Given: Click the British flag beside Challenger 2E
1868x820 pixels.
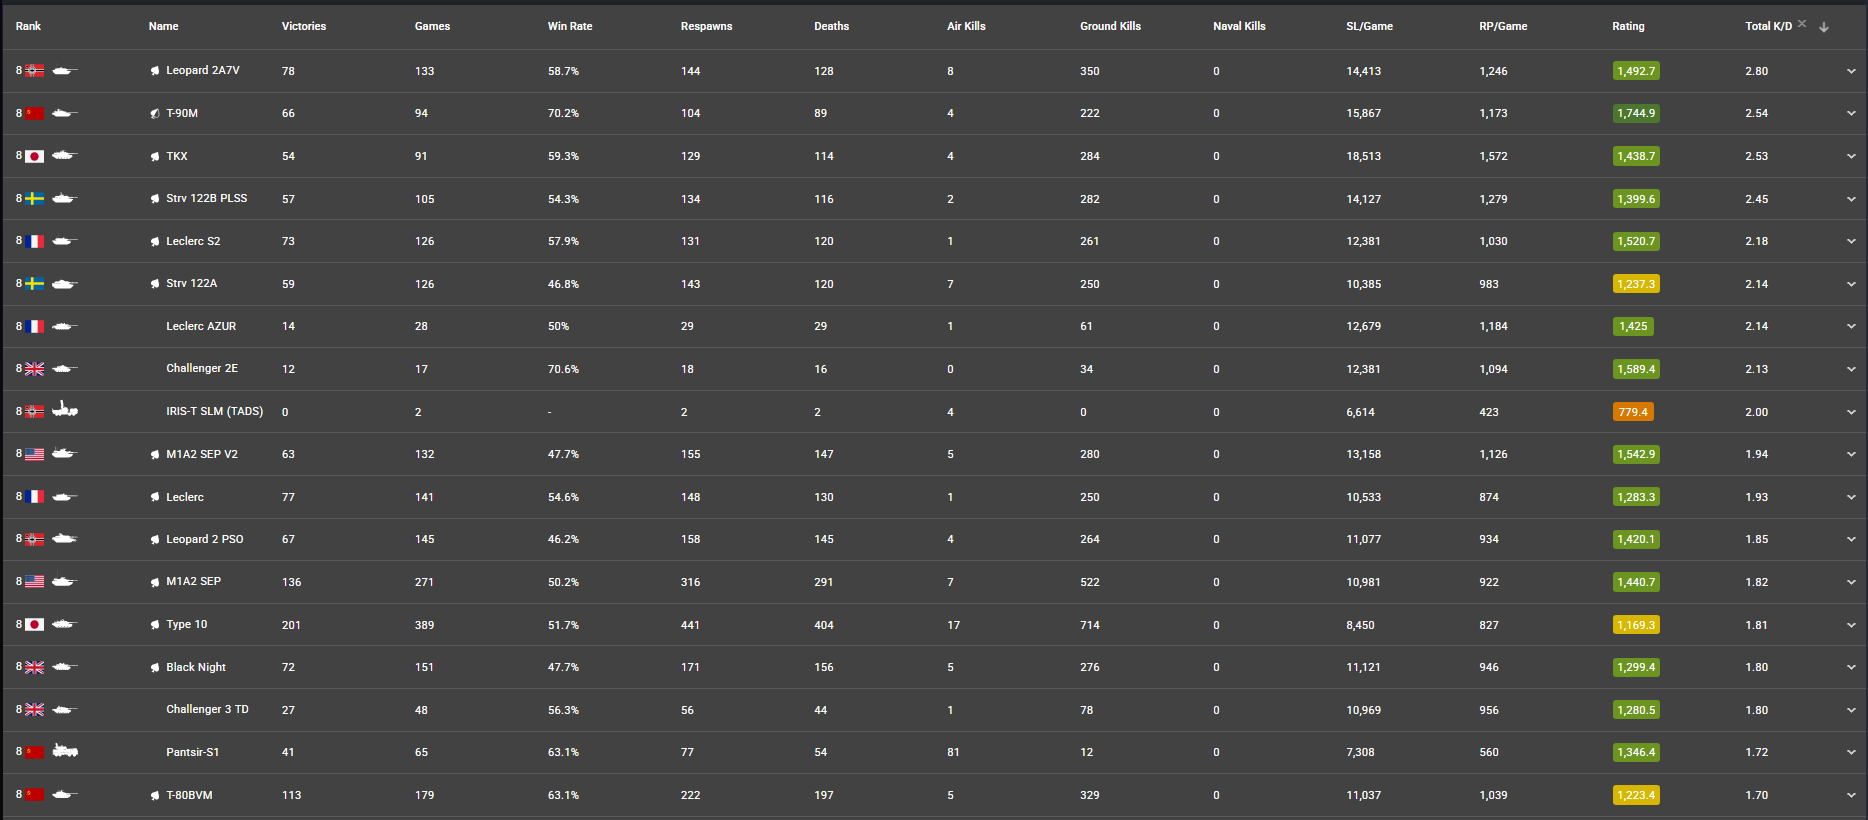Looking at the screenshot, I should (x=35, y=369).
